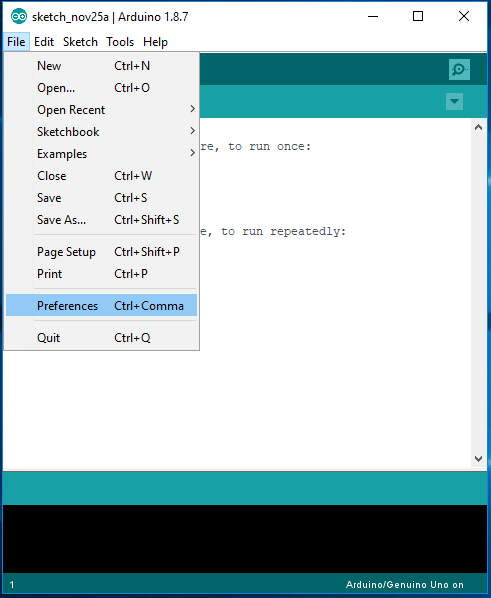Choose Quit from the File menu
491x598 pixels.
101,338
